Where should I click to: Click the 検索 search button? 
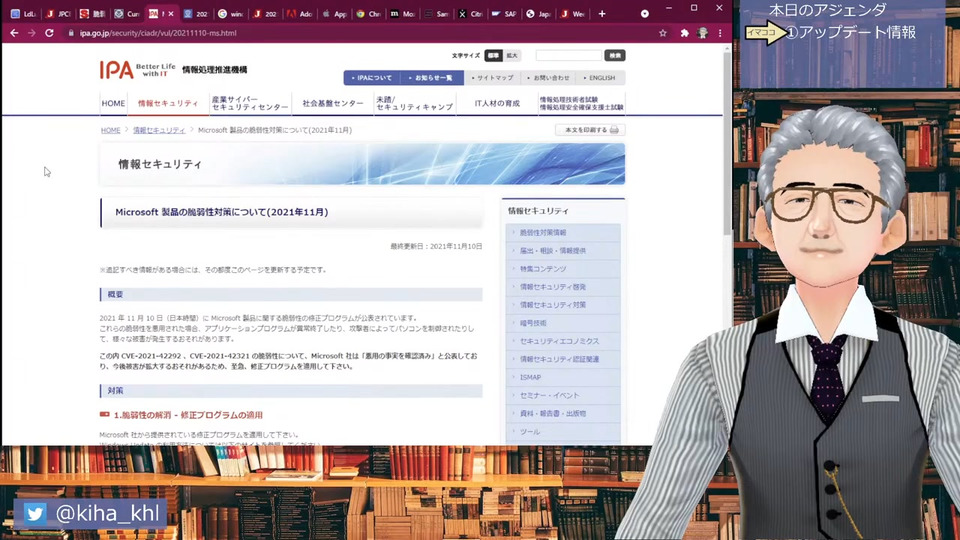(615, 56)
